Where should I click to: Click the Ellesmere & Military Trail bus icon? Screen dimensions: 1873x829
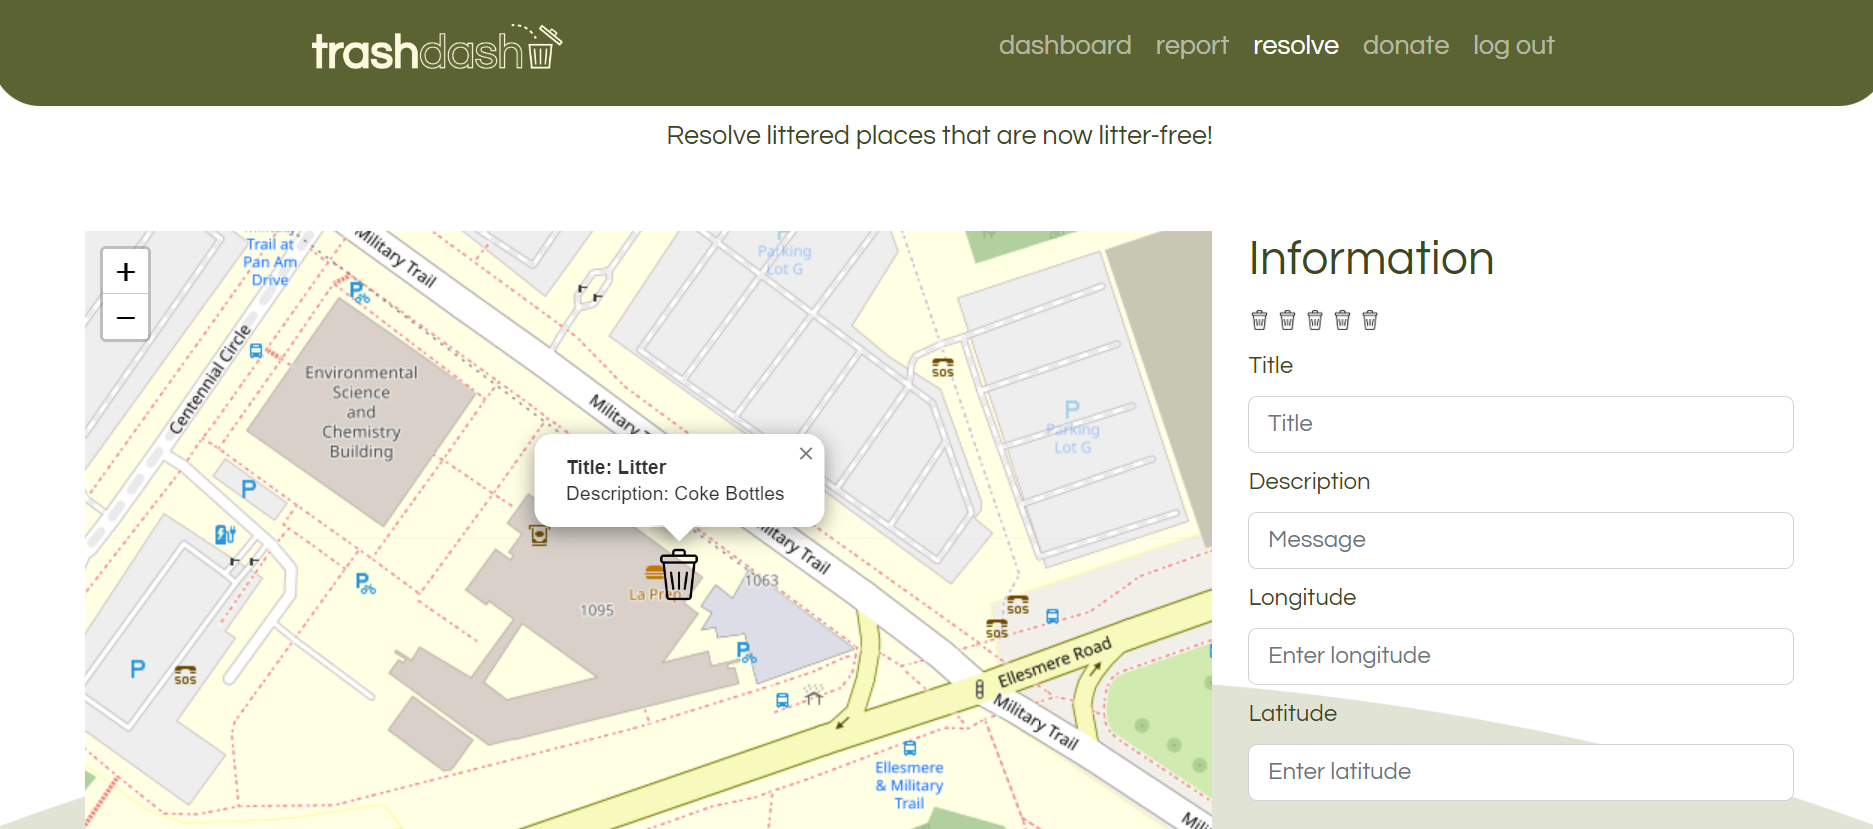tap(909, 748)
